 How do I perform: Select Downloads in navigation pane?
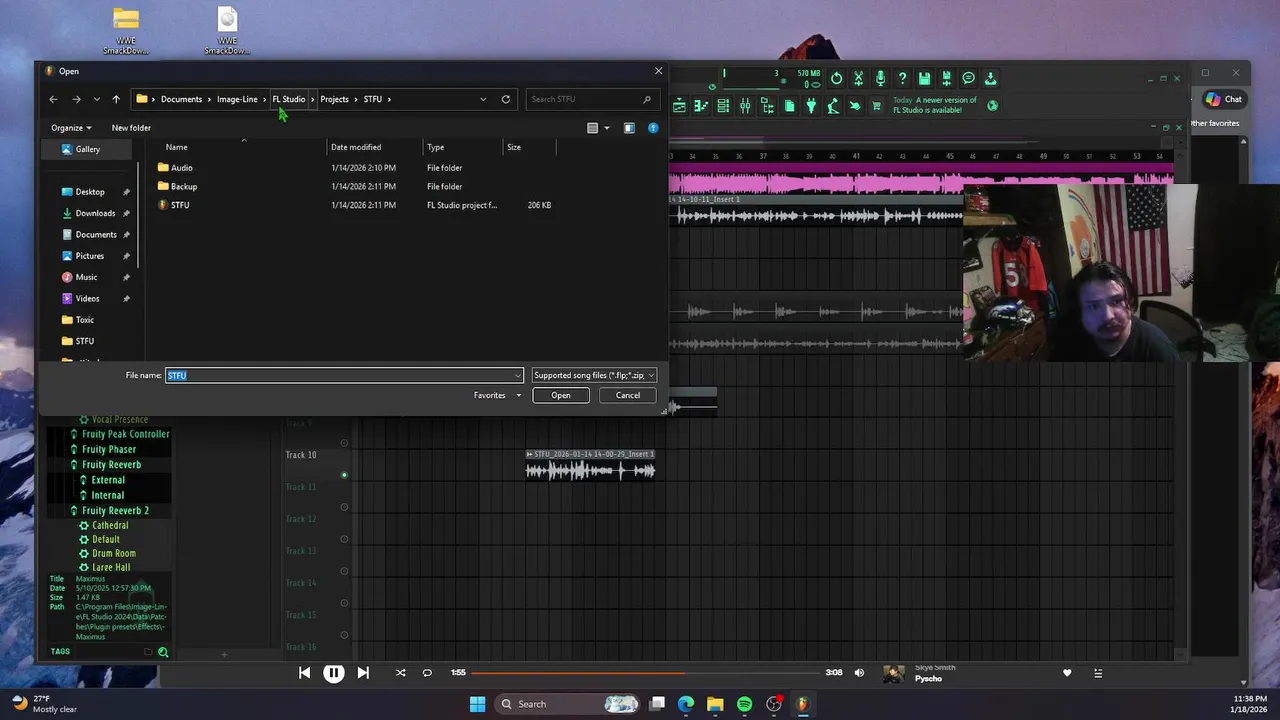coord(95,213)
